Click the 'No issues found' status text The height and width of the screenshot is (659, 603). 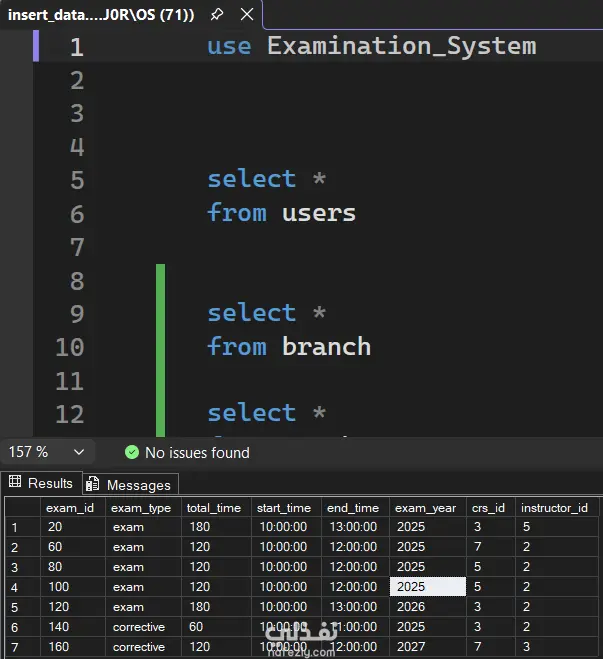tap(197, 453)
